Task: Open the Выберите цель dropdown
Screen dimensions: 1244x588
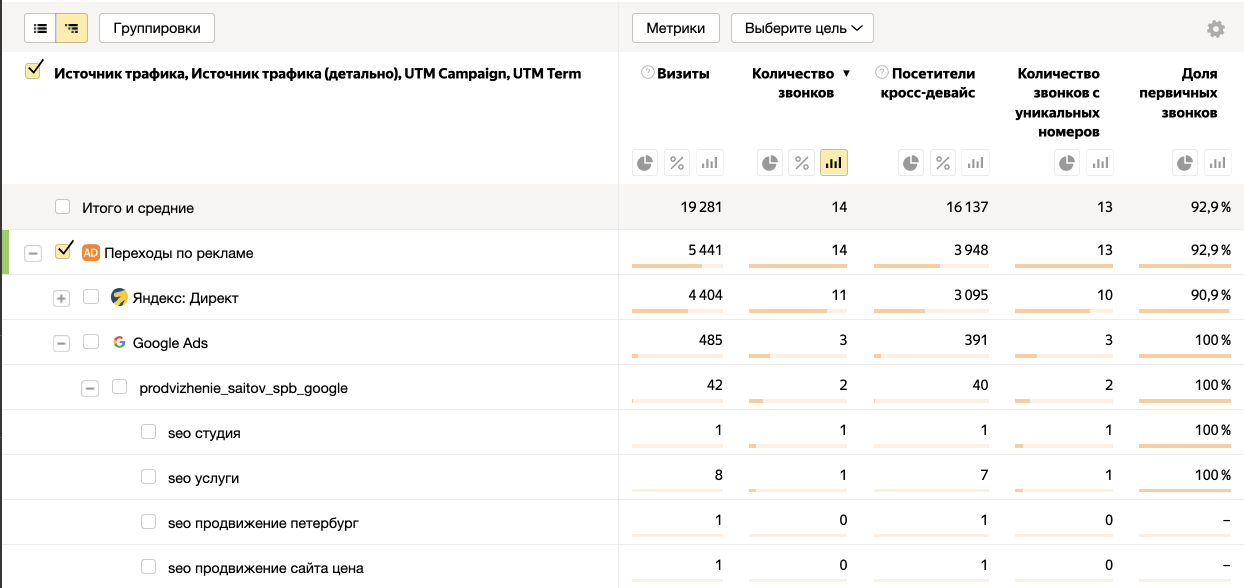Action: point(802,28)
